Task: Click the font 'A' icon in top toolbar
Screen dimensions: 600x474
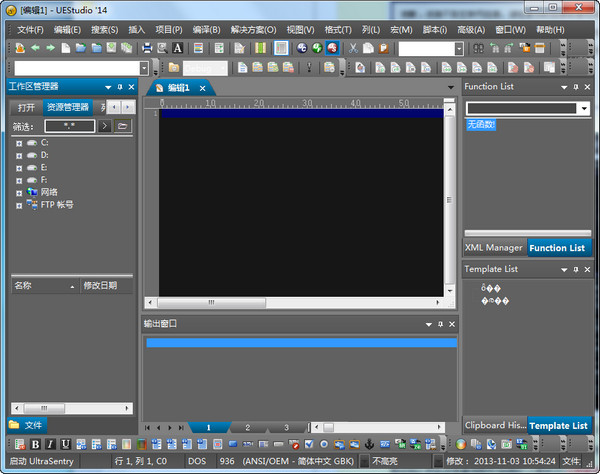Action: (x=178, y=48)
